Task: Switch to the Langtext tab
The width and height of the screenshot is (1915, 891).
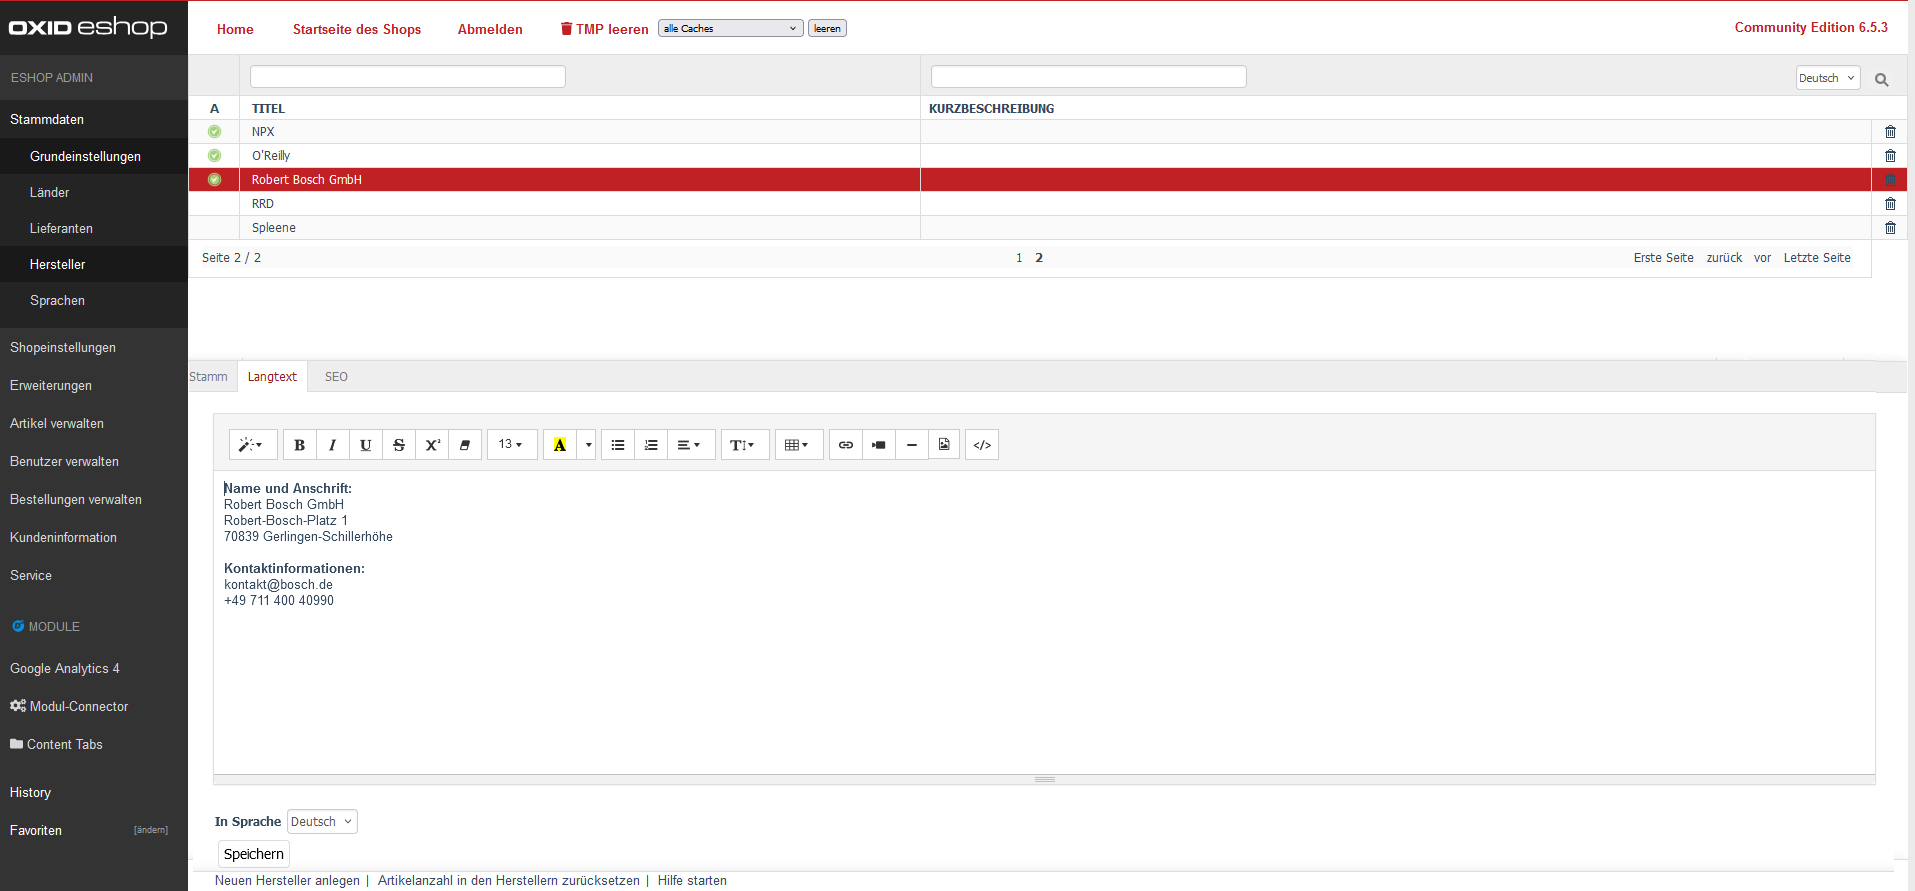Action: point(272,377)
